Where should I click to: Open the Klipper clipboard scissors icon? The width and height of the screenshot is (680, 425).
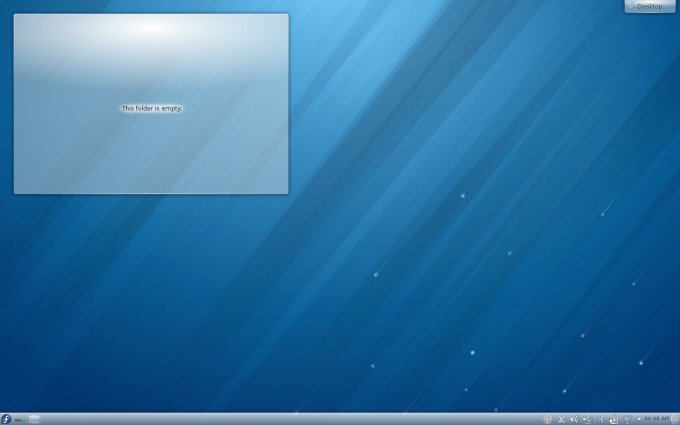(562, 419)
